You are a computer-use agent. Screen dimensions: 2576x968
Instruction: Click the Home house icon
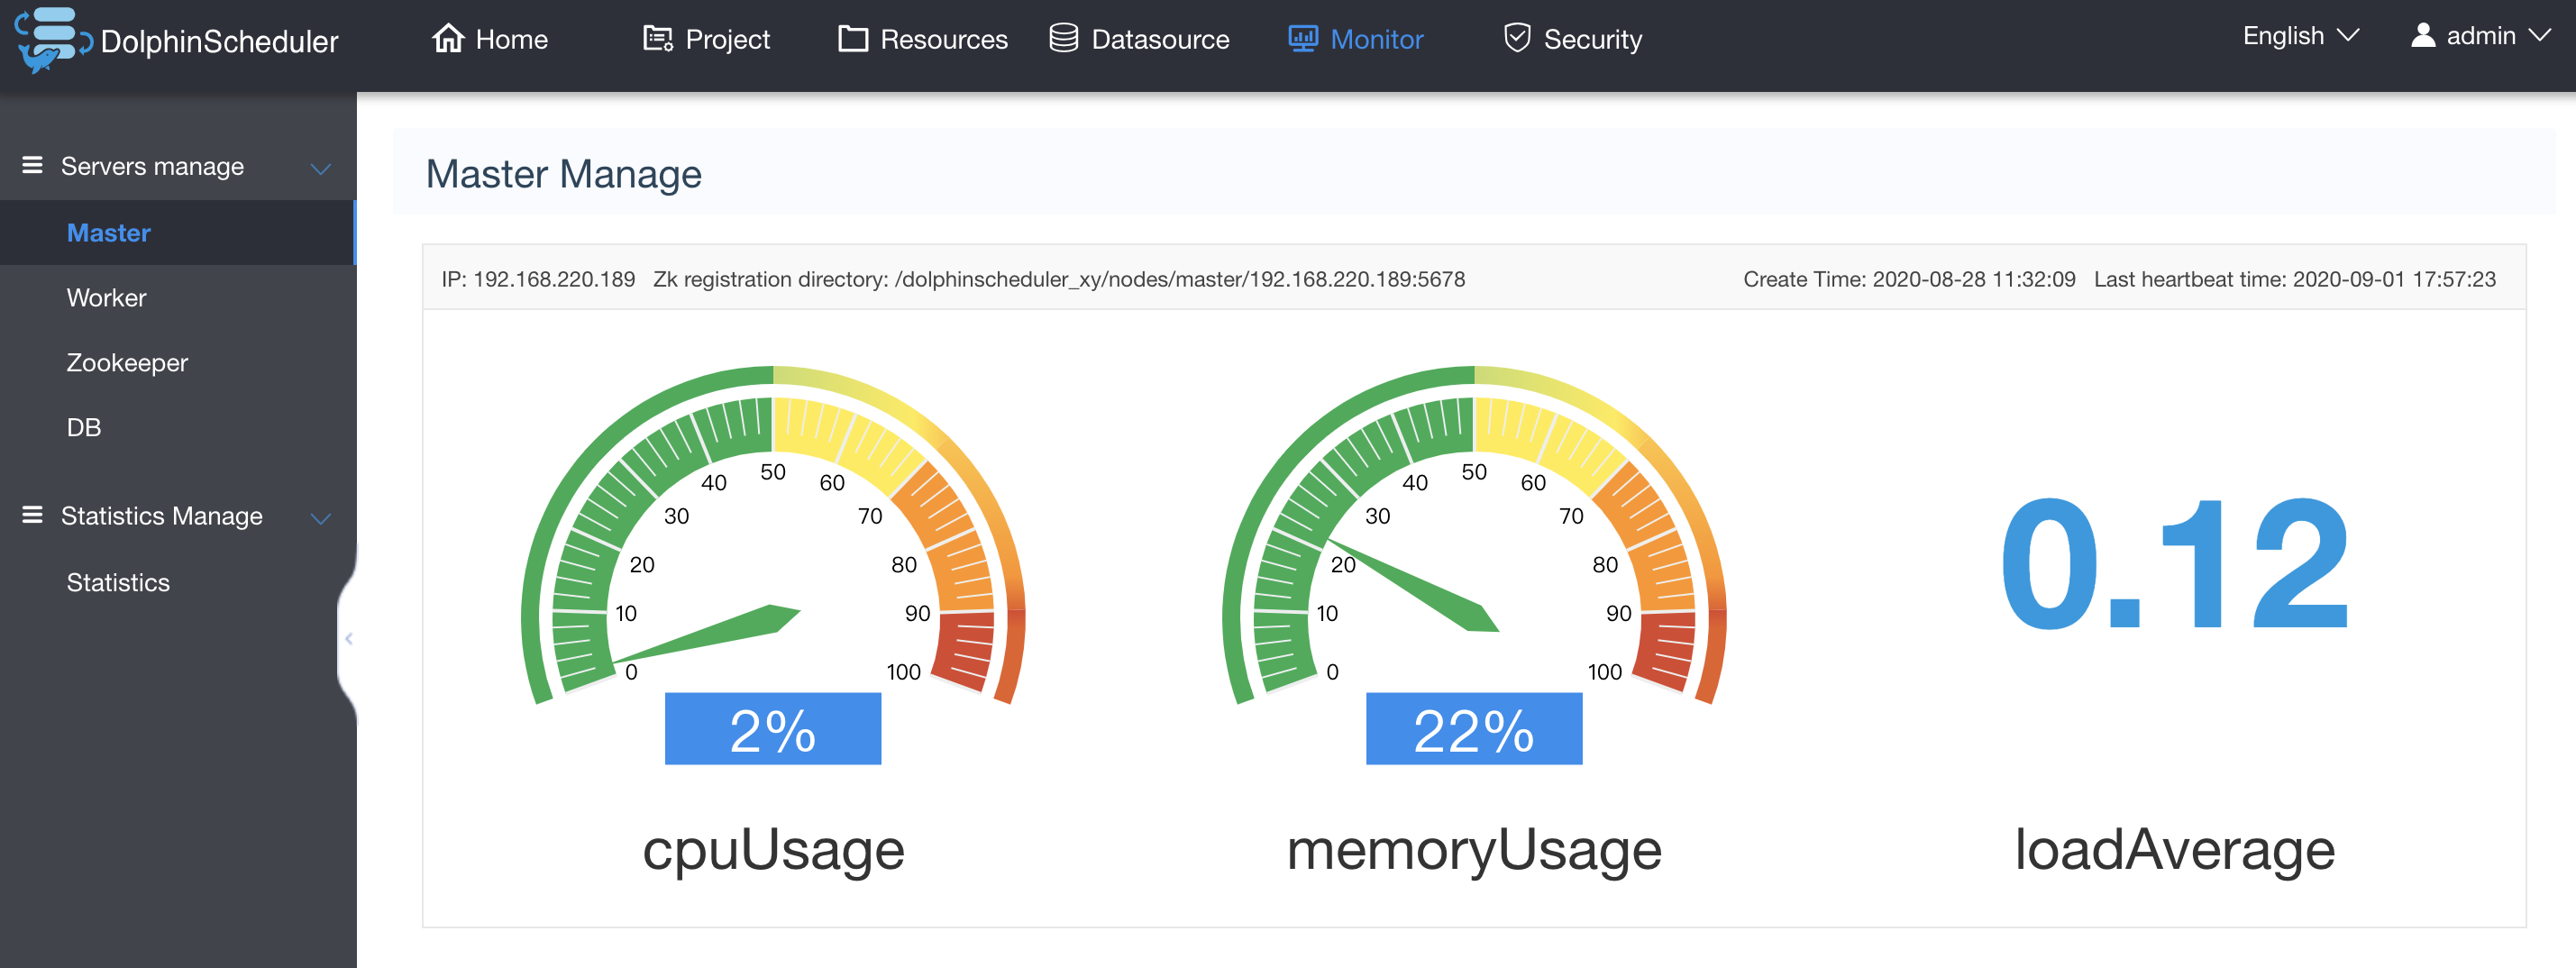pos(448,38)
